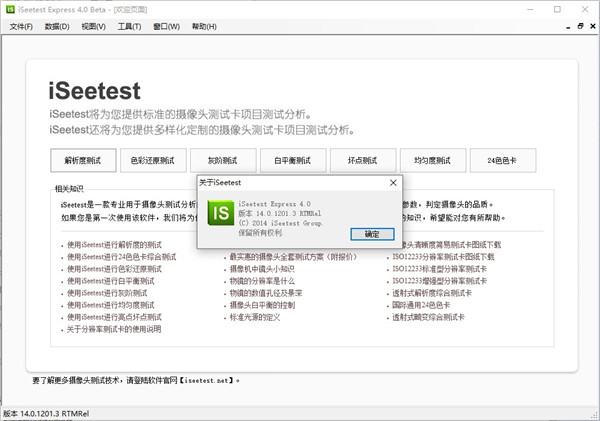Image resolution: width=600 pixels, height=421 pixels.
Task: Choose the 坏点测试 button
Action: [x=363, y=160]
